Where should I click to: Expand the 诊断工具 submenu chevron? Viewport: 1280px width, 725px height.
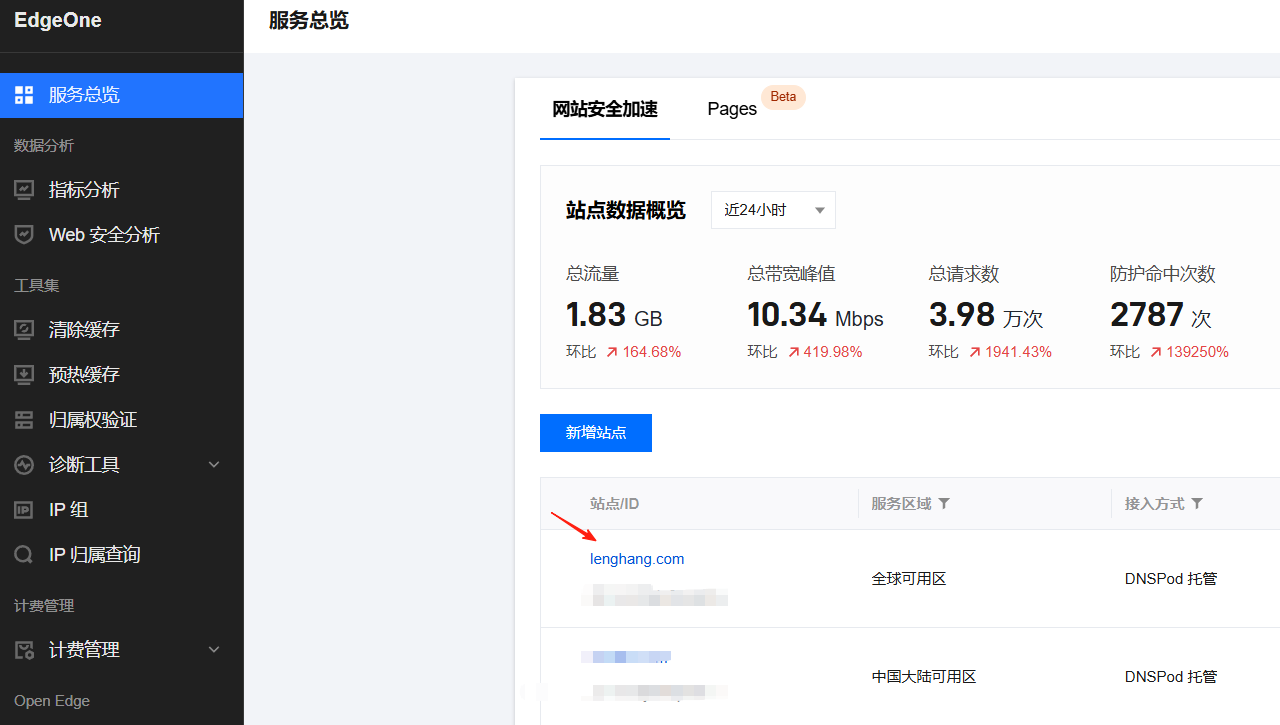pos(213,465)
